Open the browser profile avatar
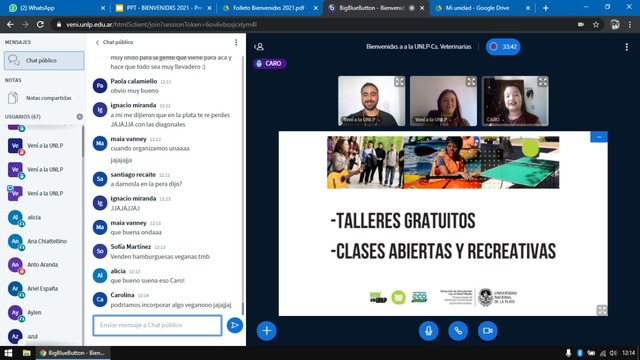Screen dimensions: 640x360 click(x=615, y=24)
